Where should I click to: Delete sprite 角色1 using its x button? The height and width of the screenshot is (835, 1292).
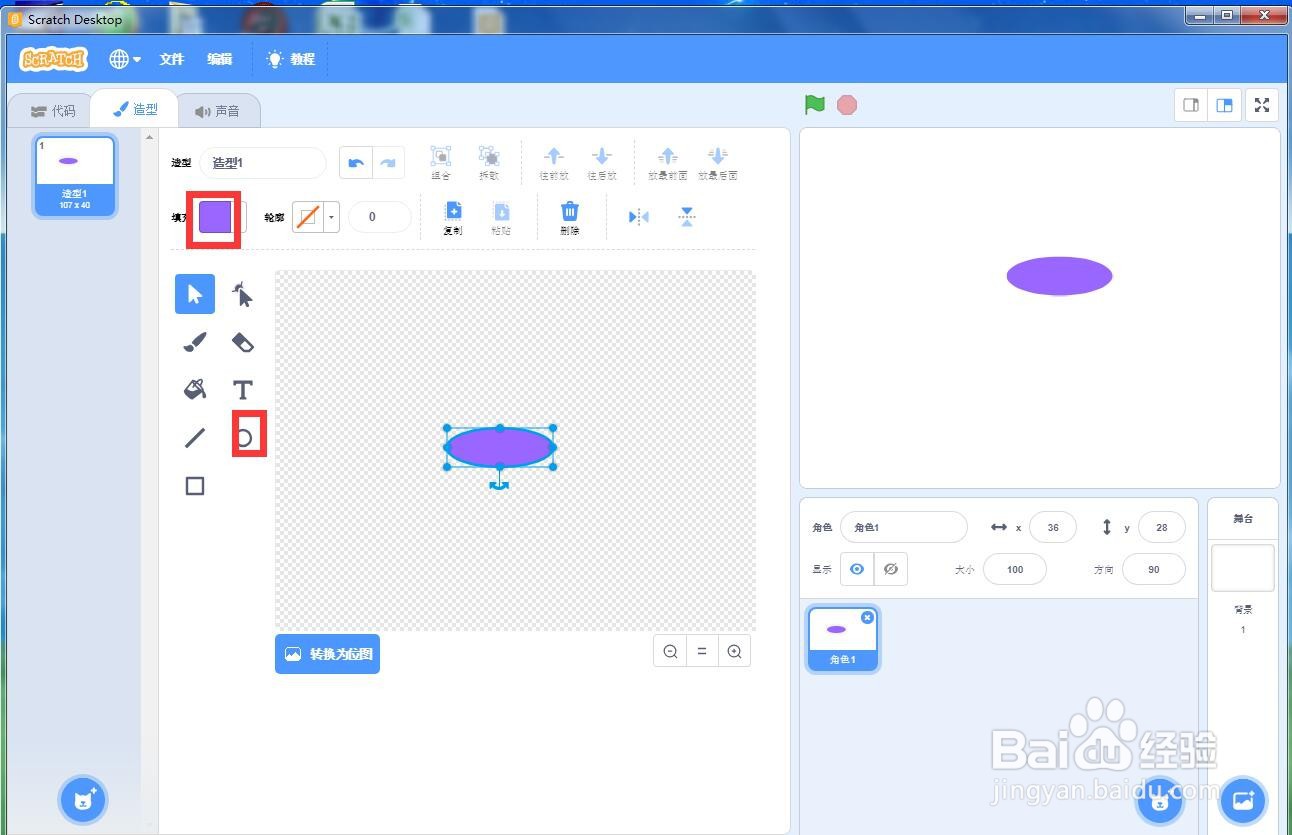[867, 617]
